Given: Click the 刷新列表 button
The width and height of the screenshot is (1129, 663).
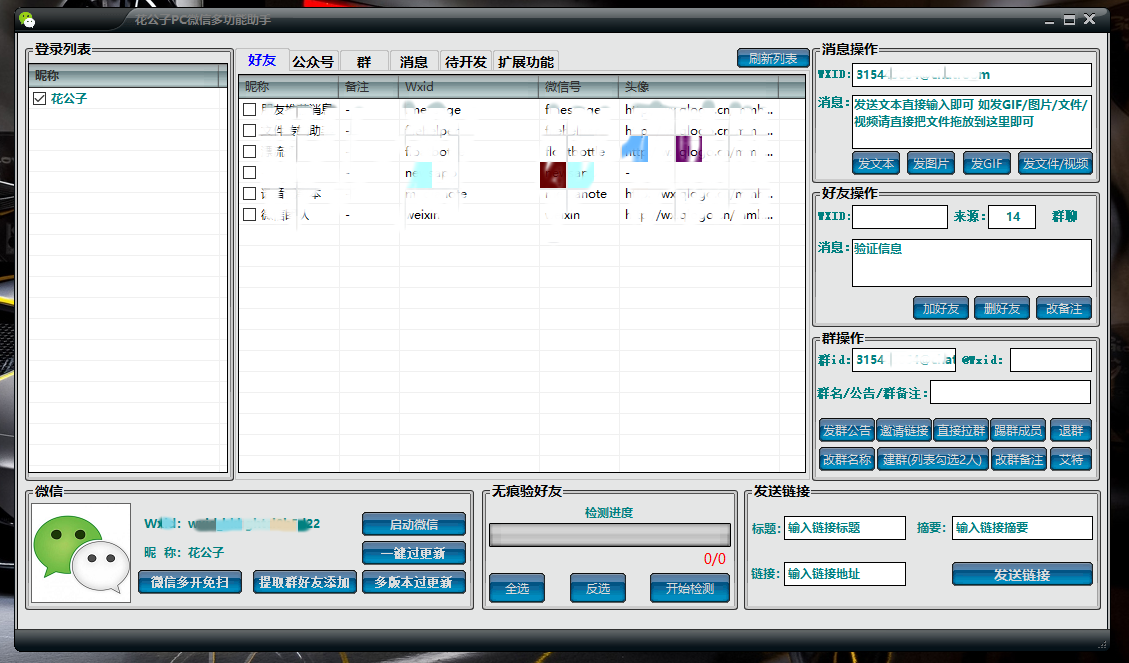Looking at the screenshot, I should (773, 58).
